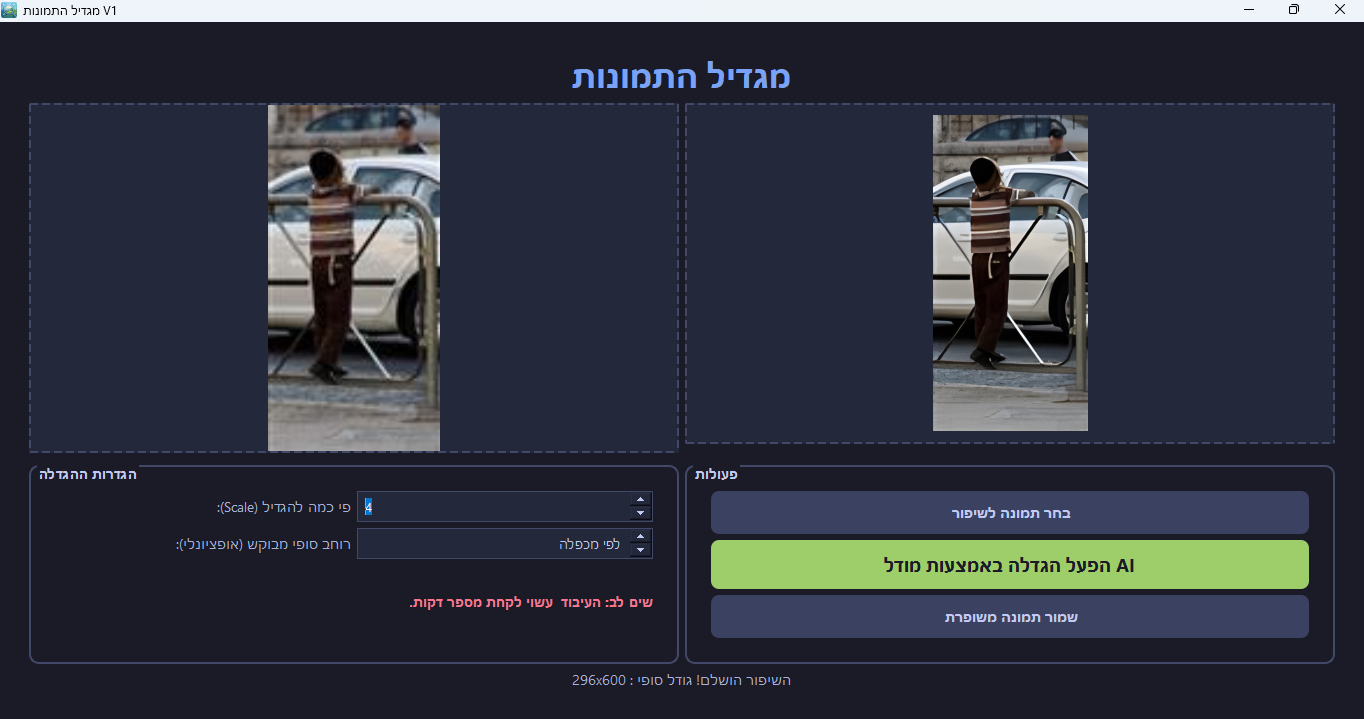Decrease the final width with down arrow
The height and width of the screenshot is (719, 1364).
tap(641, 551)
